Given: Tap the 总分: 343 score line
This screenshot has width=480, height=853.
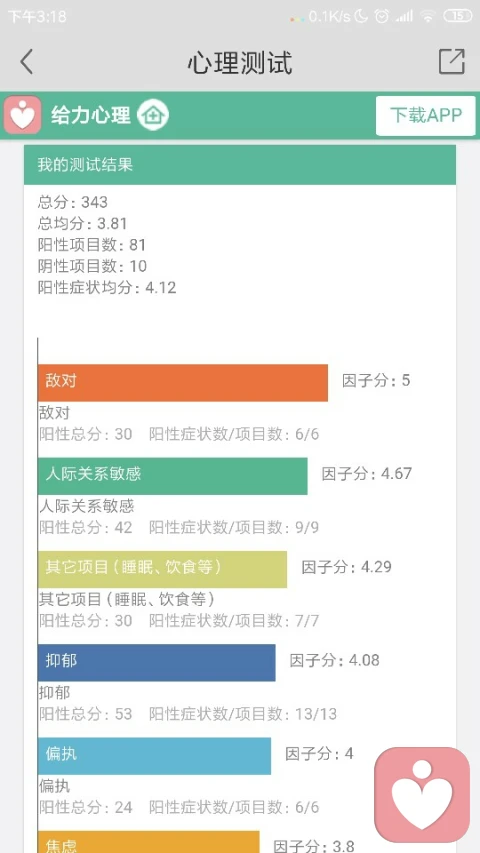Looking at the screenshot, I should coord(72,202).
